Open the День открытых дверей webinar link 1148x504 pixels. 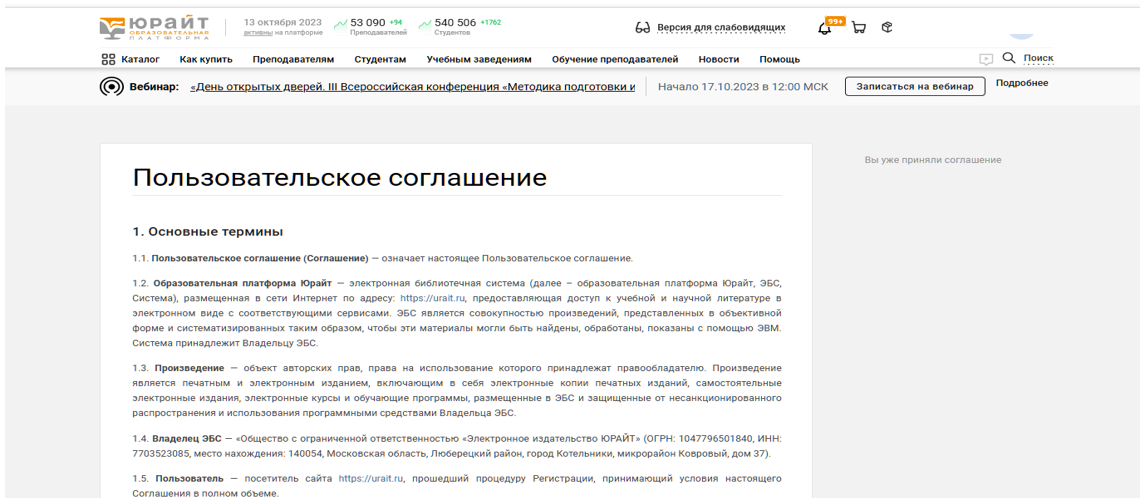coord(413,86)
